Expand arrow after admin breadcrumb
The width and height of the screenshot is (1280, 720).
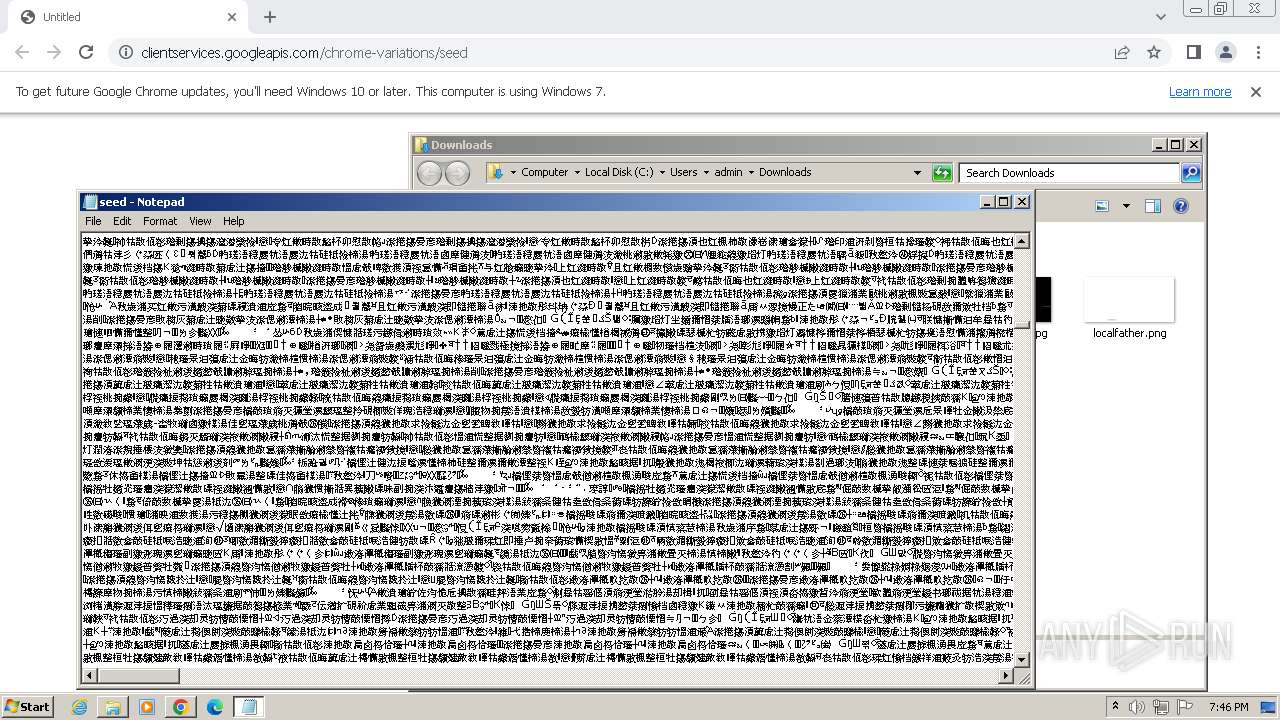coord(752,172)
